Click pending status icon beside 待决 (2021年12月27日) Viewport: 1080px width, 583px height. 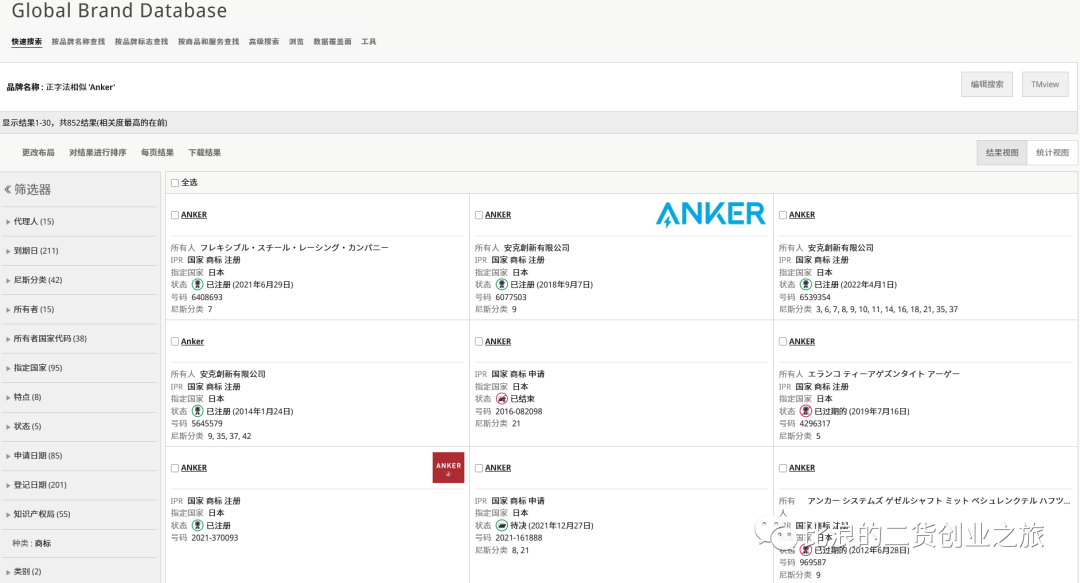pyautogui.click(x=501, y=526)
